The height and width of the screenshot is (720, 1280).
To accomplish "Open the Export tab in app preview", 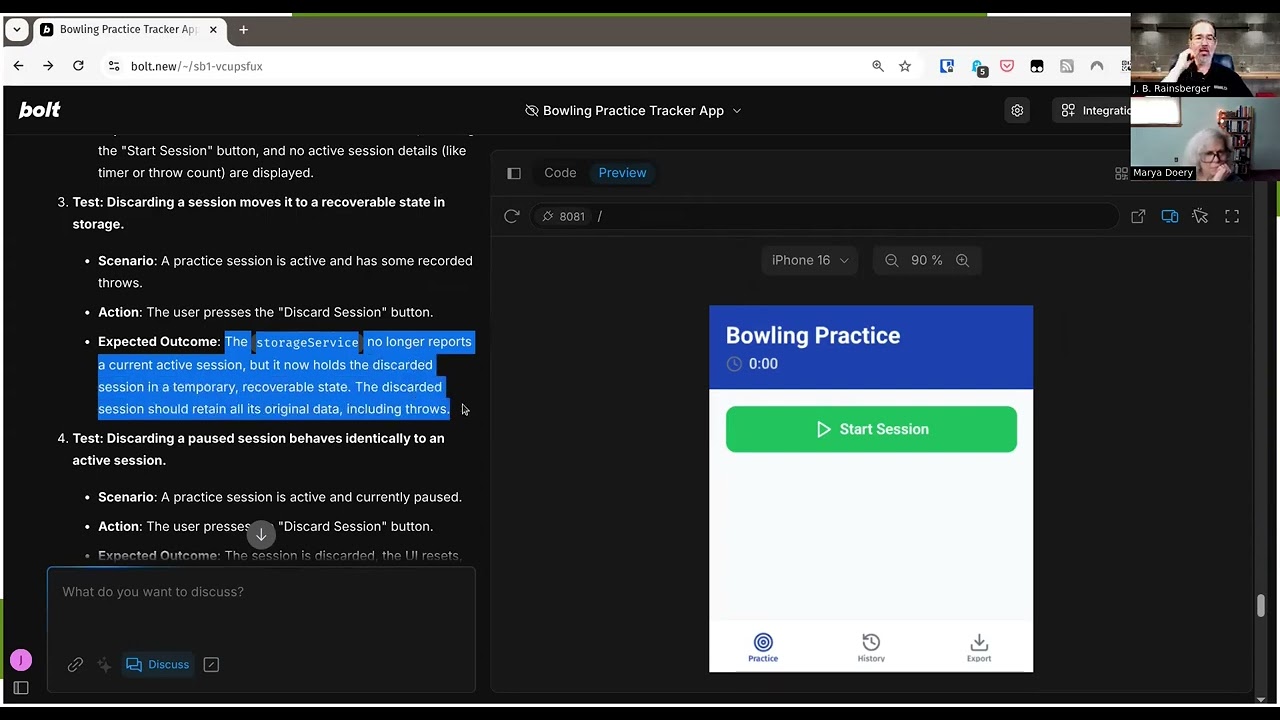I will [x=979, y=647].
